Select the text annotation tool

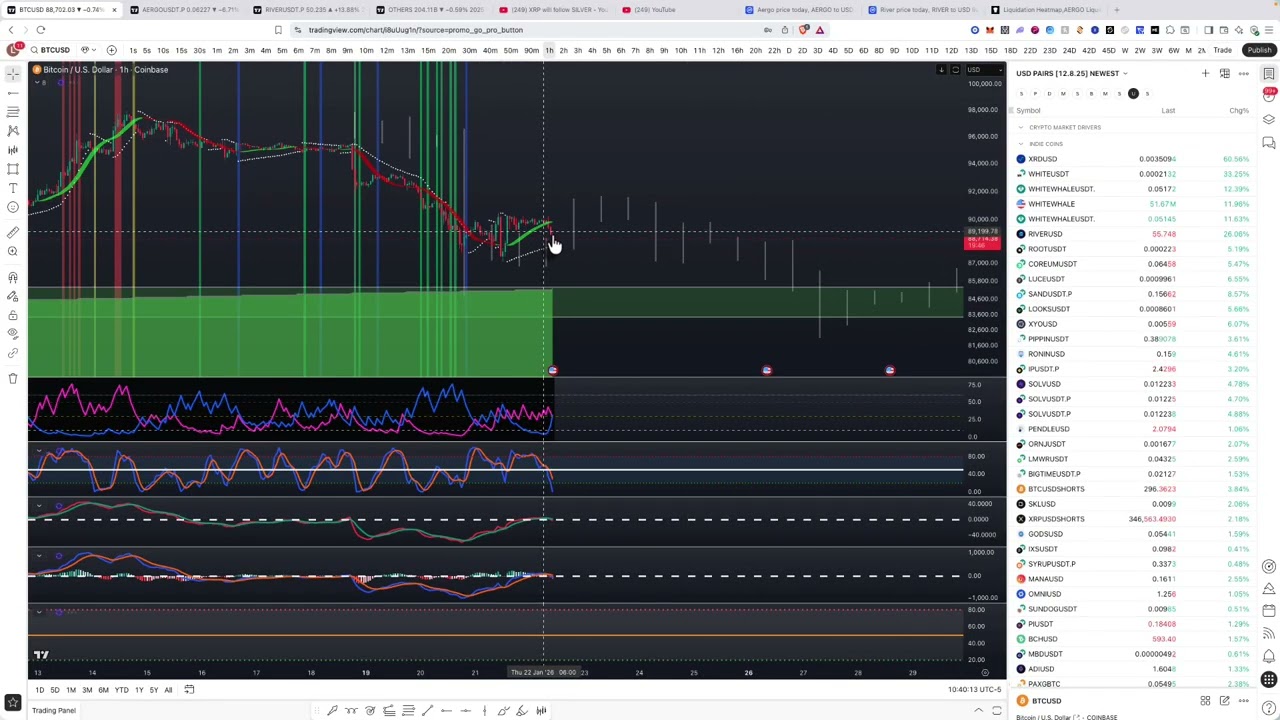[x=13, y=188]
